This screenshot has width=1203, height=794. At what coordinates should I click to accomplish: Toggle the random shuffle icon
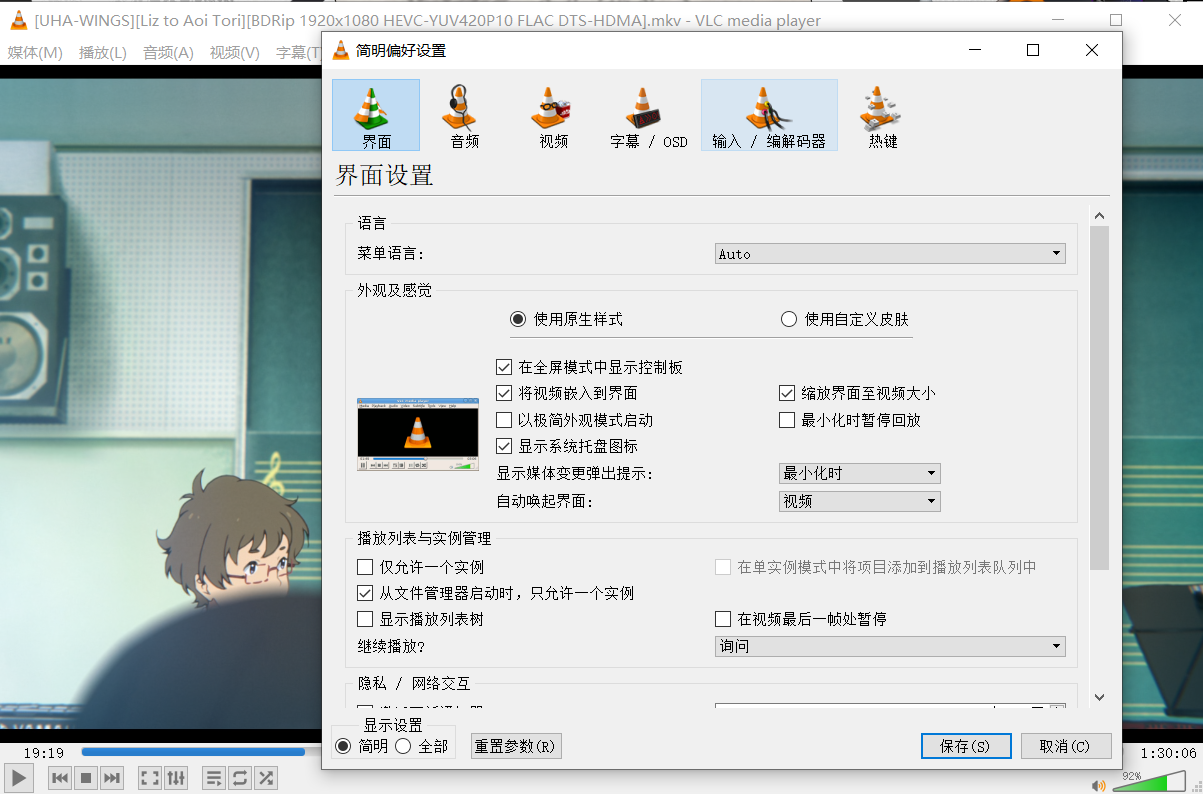[266, 777]
